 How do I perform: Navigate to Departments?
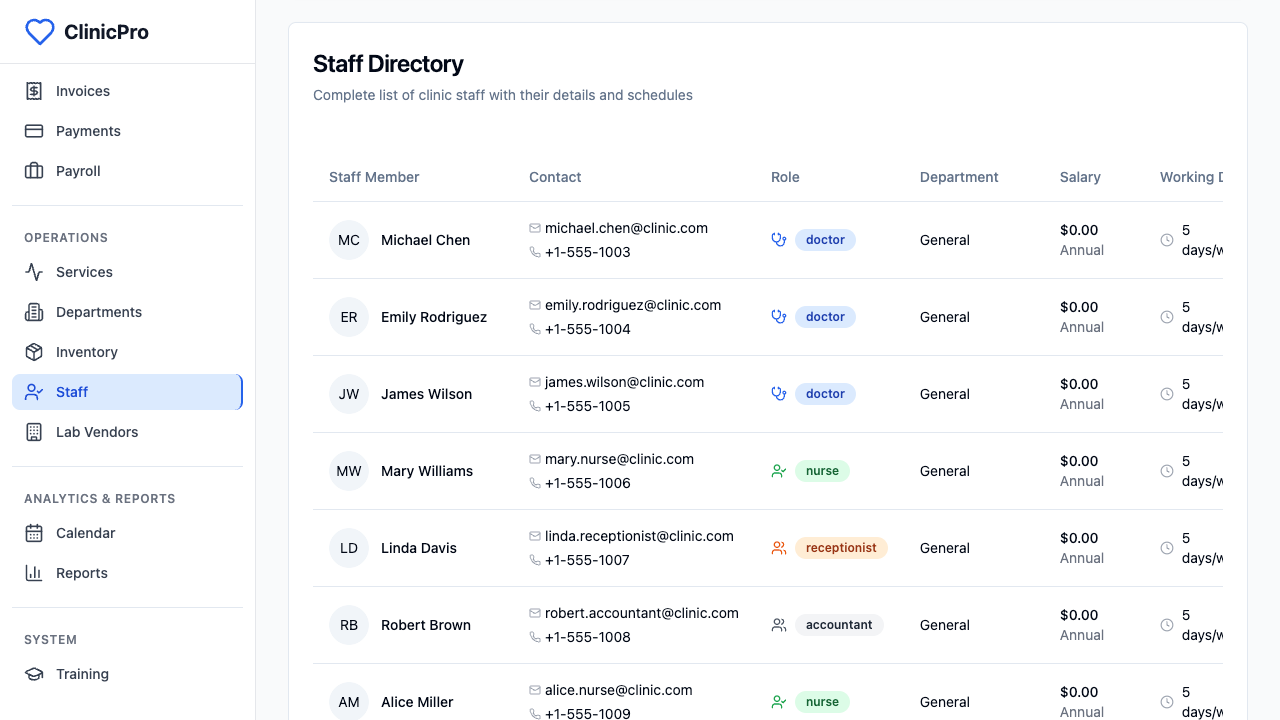pos(127,312)
